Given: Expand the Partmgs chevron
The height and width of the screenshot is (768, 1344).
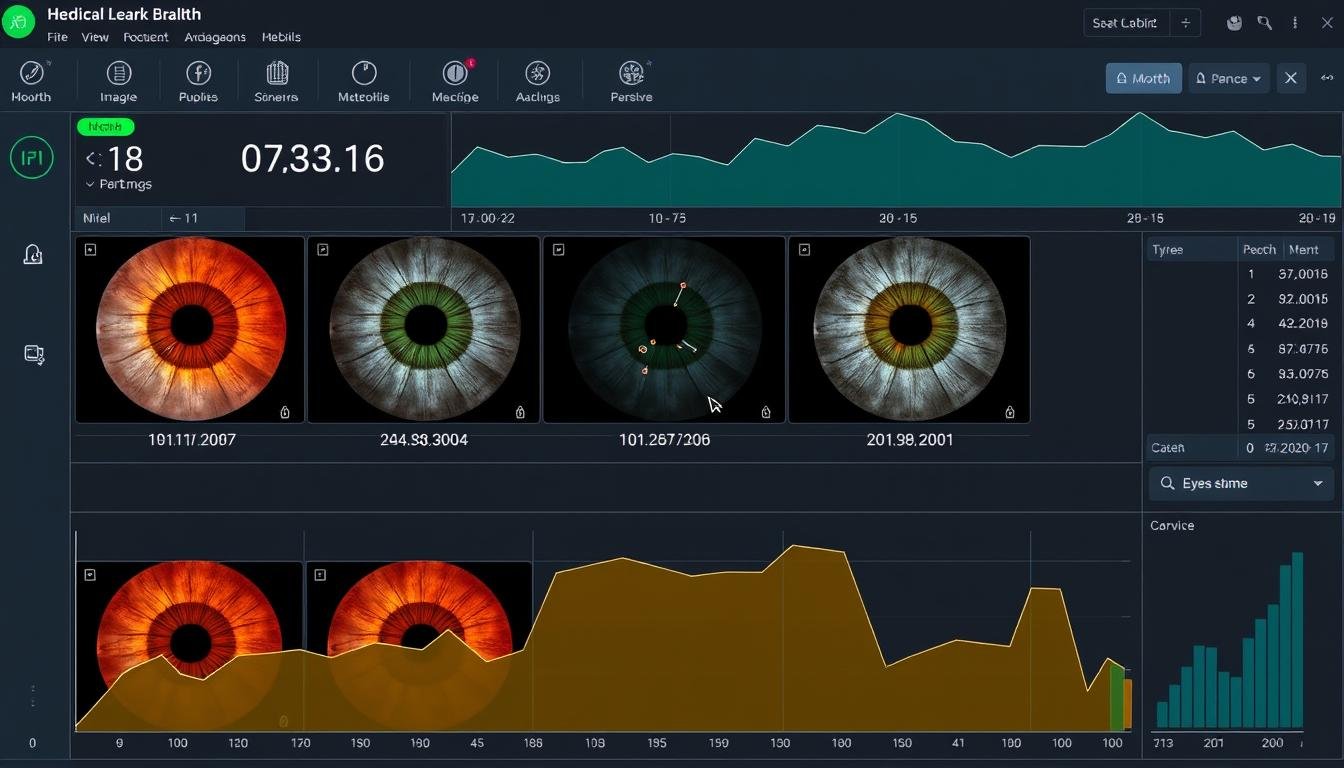Looking at the screenshot, I should pyautogui.click(x=90, y=185).
